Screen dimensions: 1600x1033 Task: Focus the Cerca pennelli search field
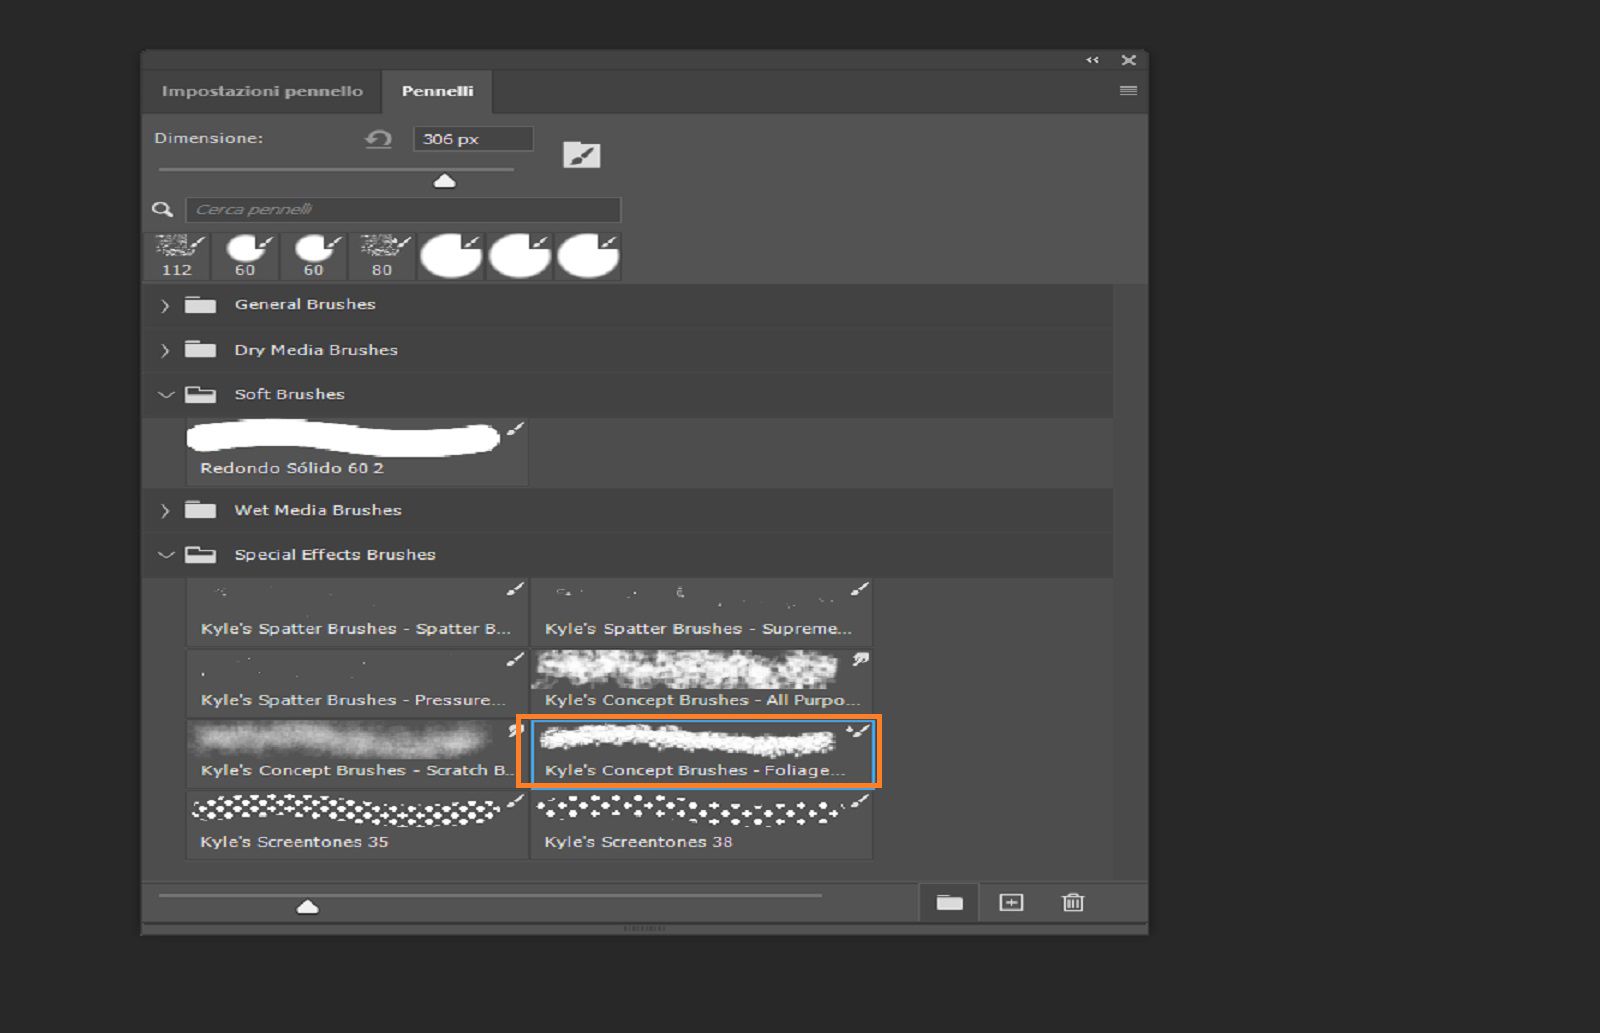[x=403, y=209]
